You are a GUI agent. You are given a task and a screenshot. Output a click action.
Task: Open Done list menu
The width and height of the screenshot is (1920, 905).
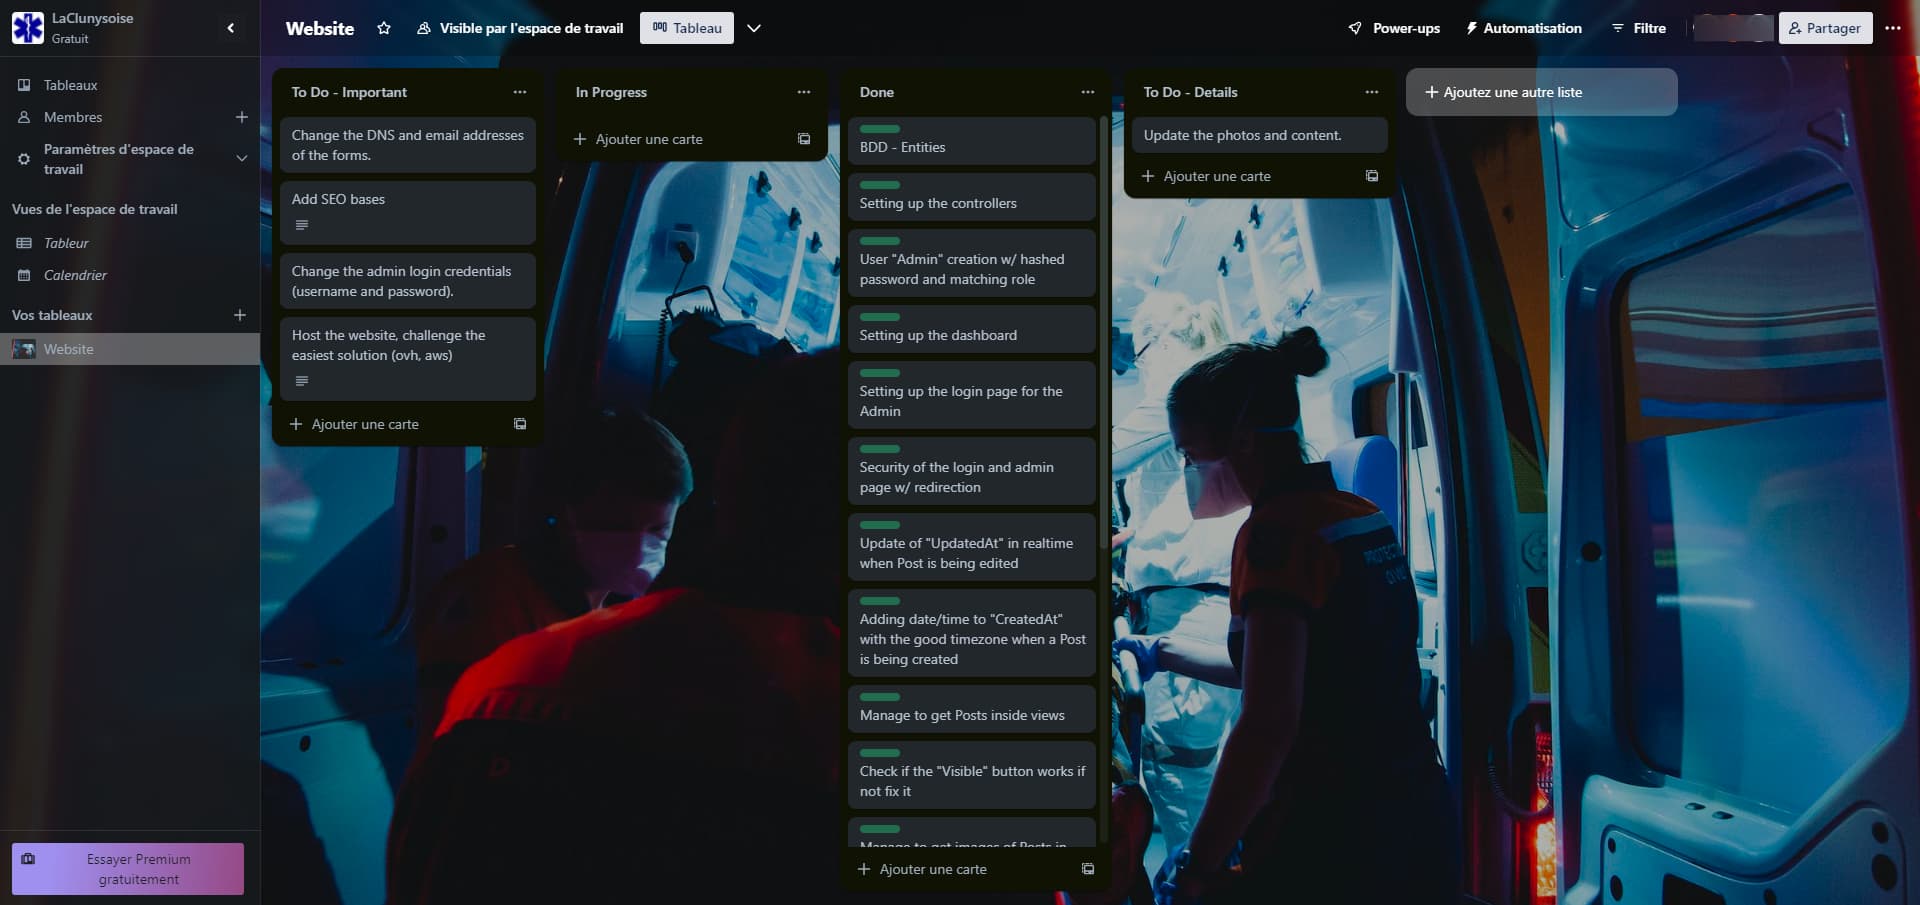[1088, 92]
